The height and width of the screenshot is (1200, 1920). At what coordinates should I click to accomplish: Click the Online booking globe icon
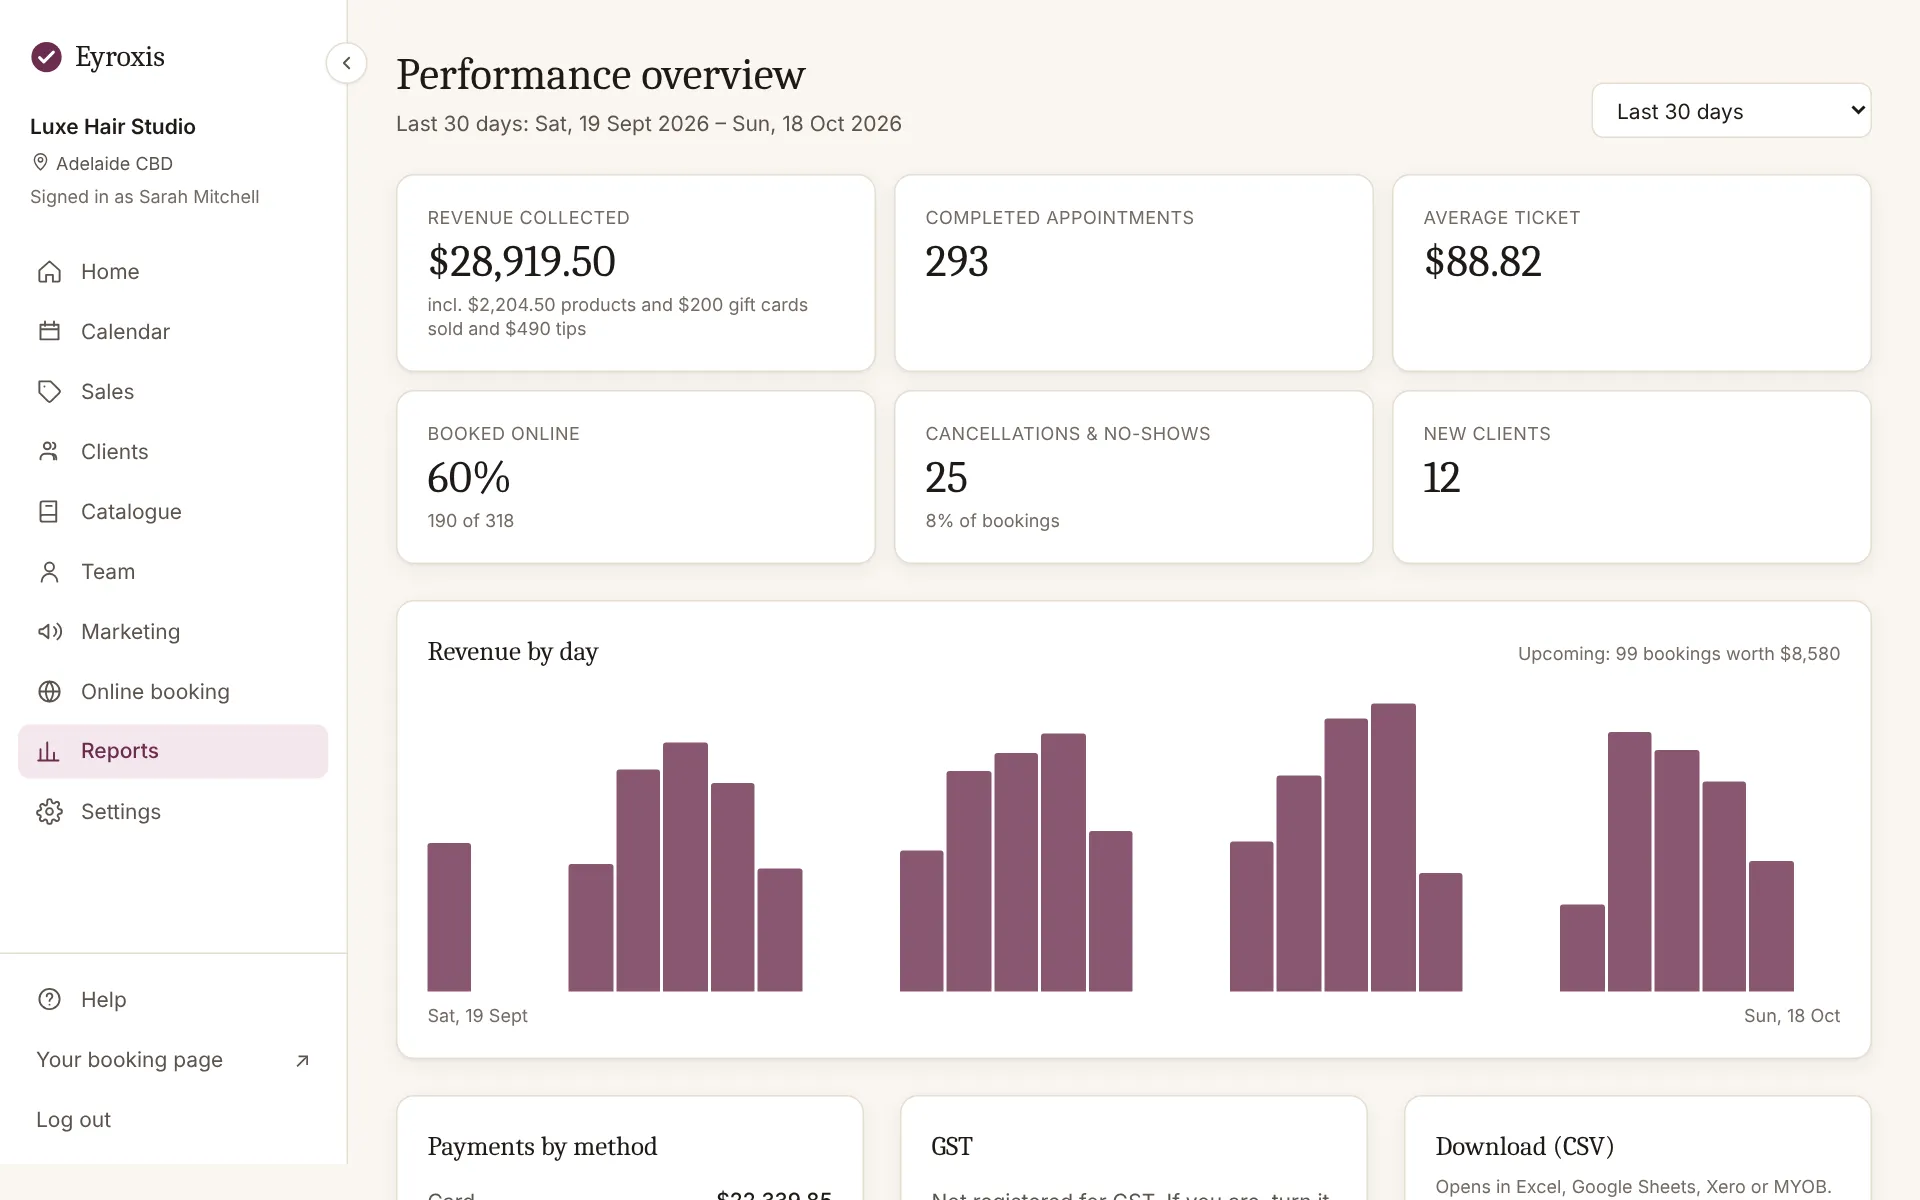pos(49,691)
